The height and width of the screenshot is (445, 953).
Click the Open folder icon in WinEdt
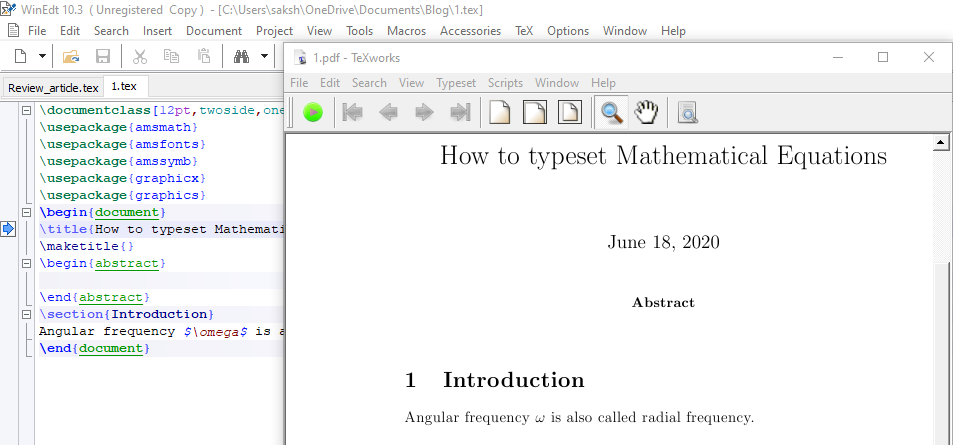tap(71, 57)
